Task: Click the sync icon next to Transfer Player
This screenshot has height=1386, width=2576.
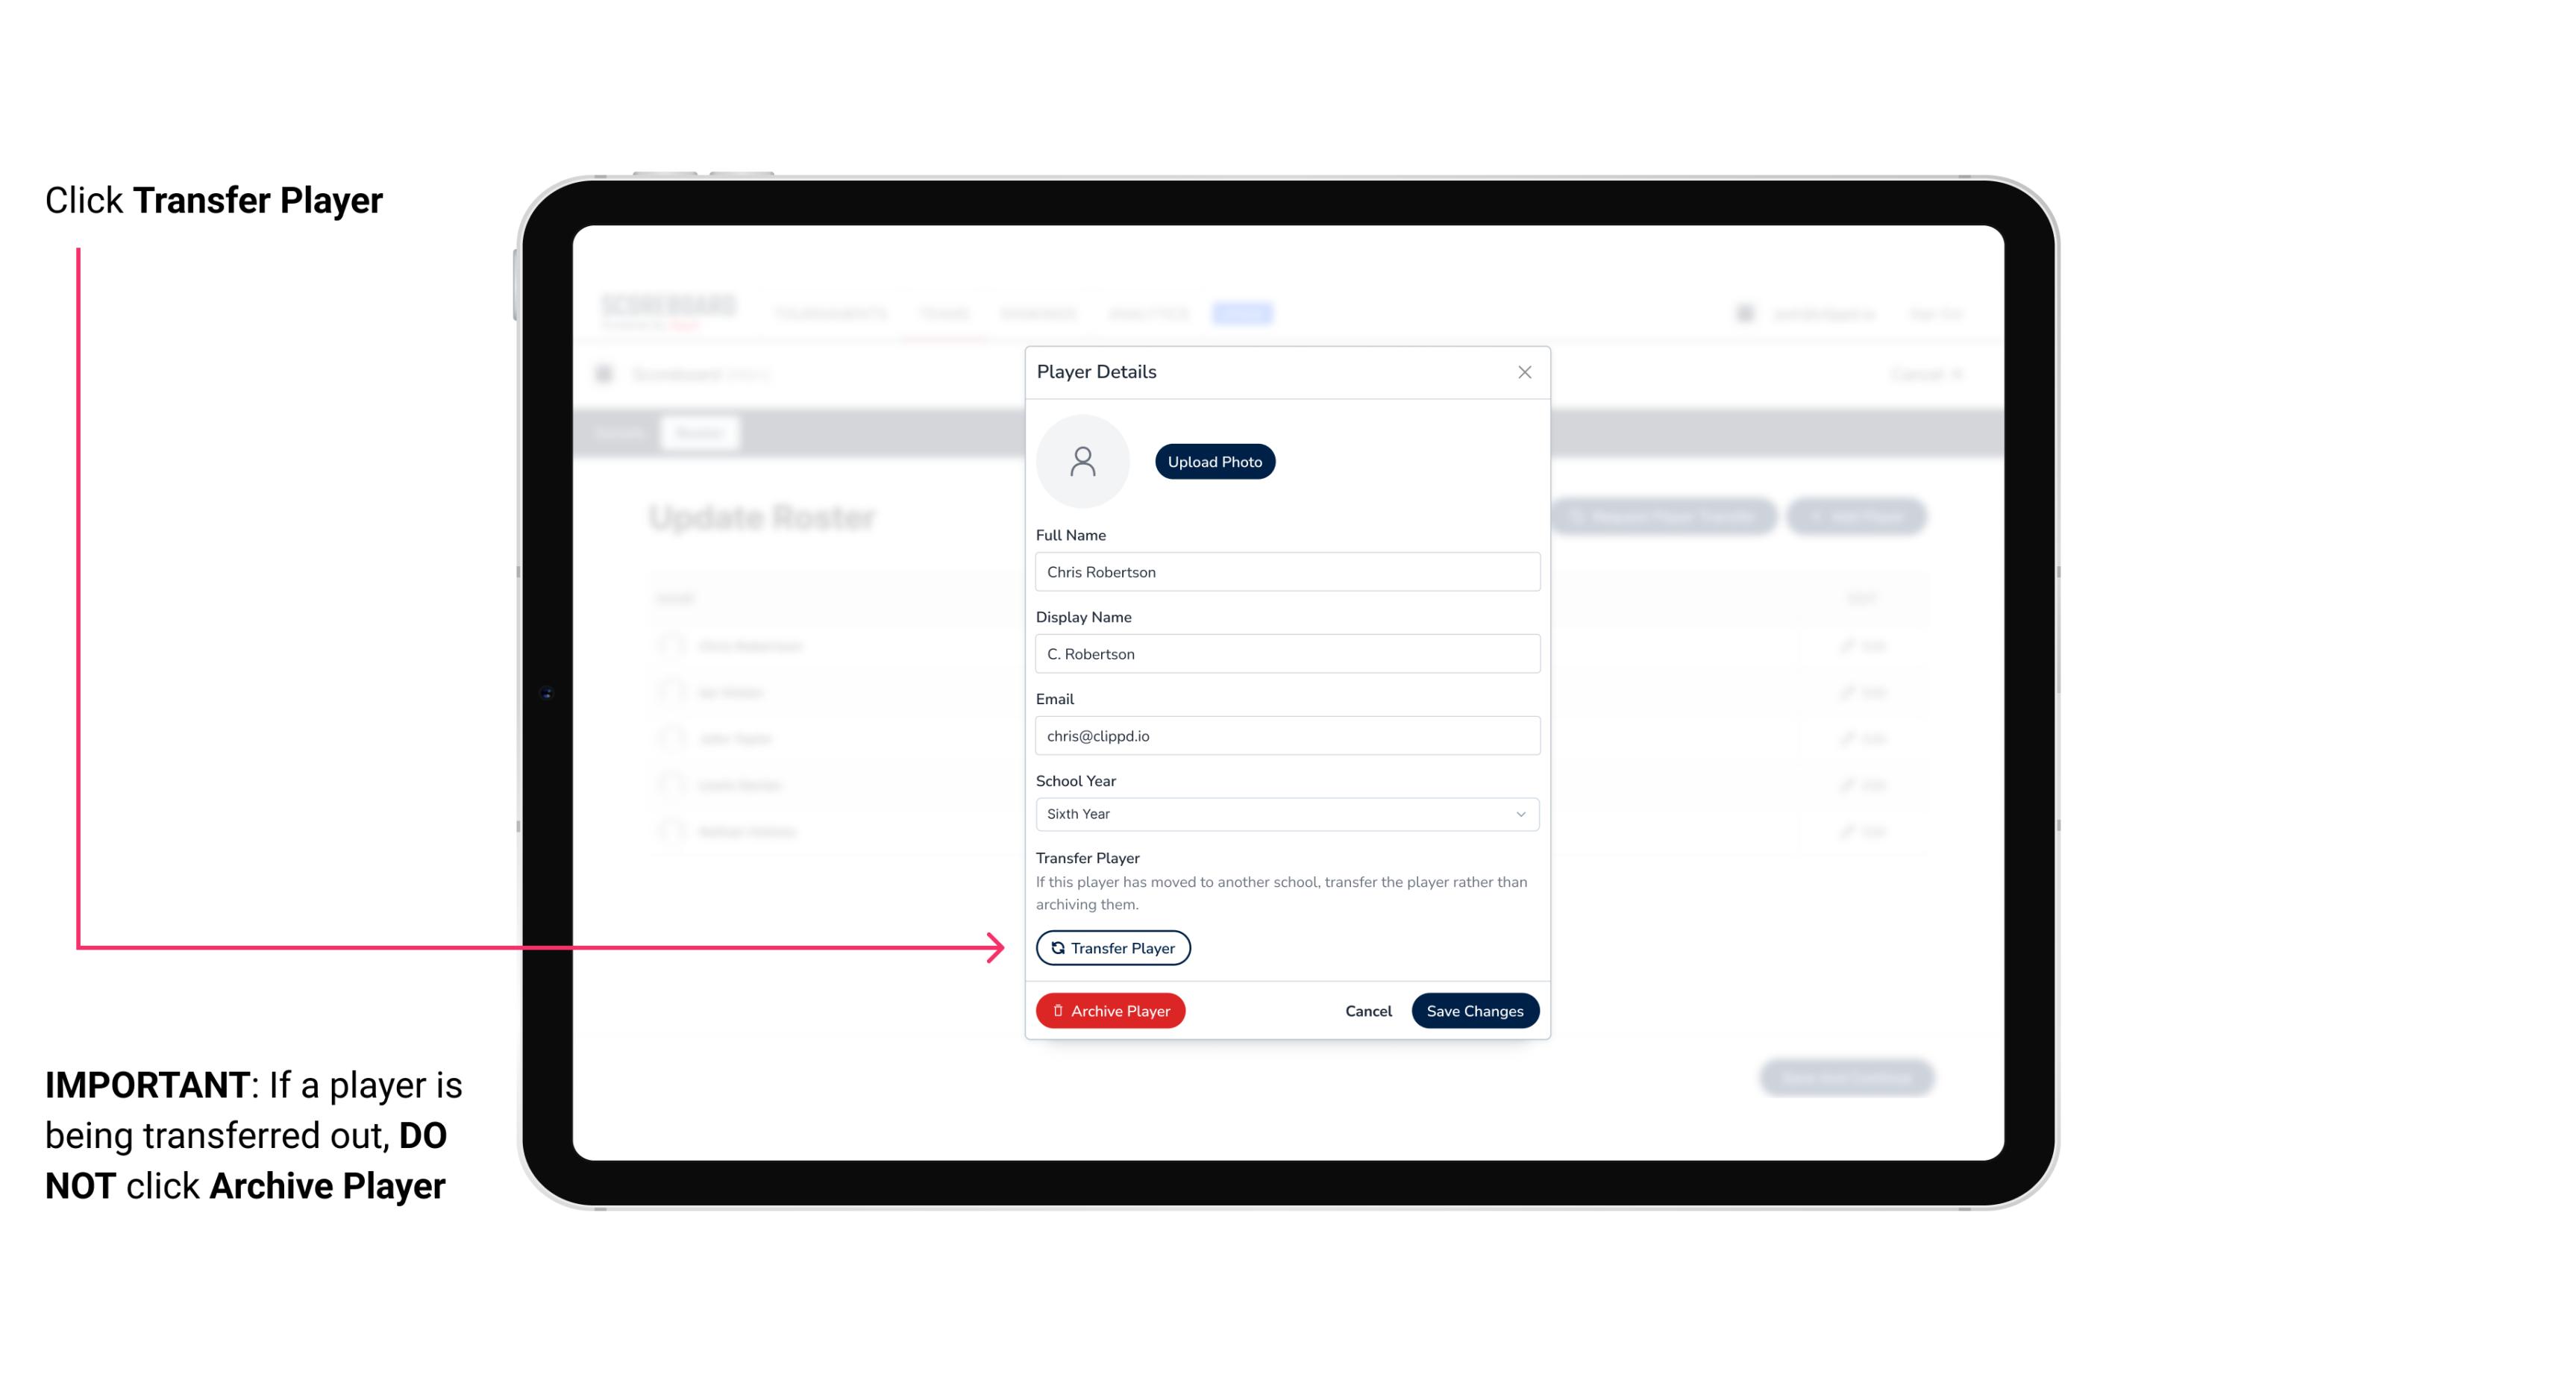Action: [x=1056, y=947]
